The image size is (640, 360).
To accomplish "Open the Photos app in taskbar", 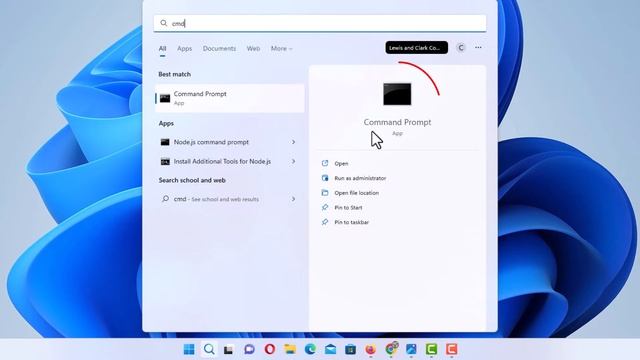I will pyautogui.click(x=411, y=349).
